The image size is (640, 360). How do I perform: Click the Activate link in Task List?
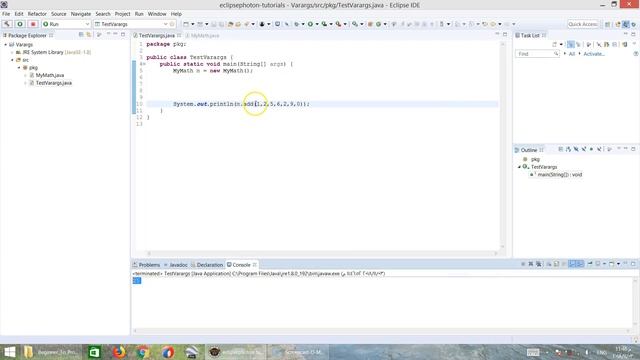click(594, 54)
